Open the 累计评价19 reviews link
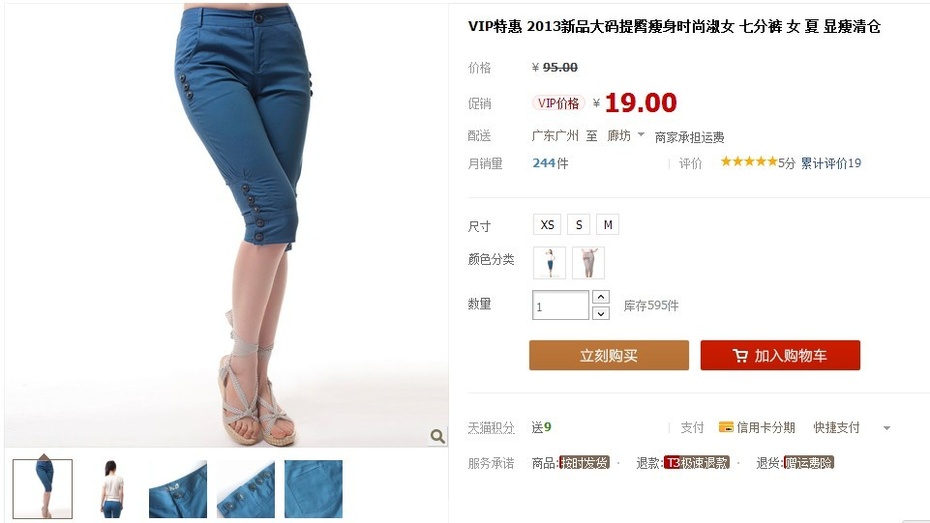Image resolution: width=930 pixels, height=523 pixels. [x=831, y=163]
